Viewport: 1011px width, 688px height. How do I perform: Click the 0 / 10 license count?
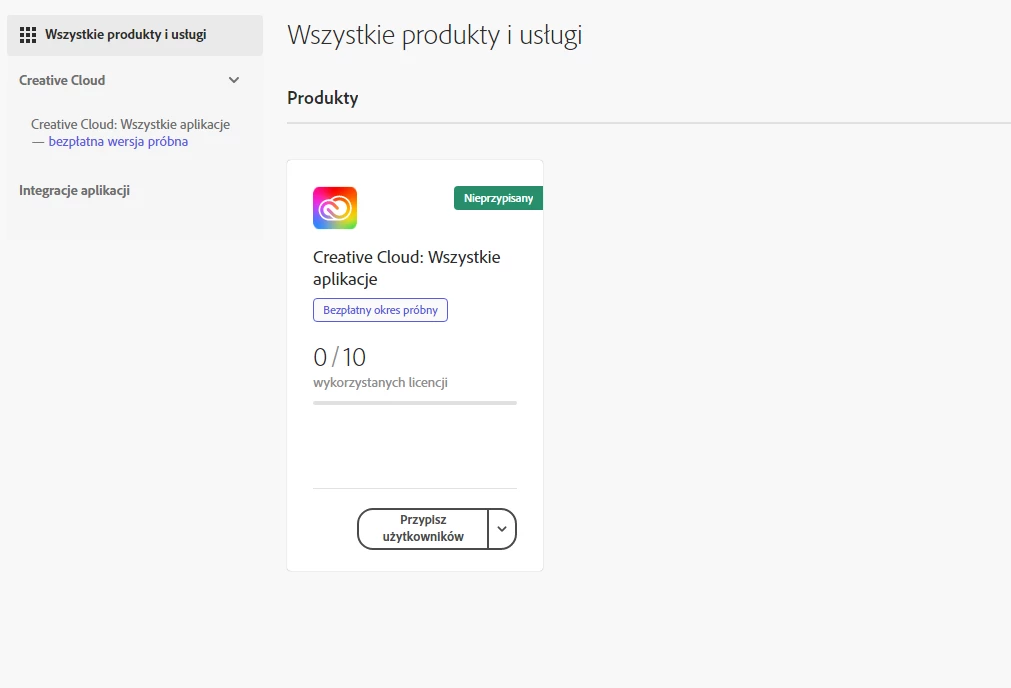tap(339, 357)
